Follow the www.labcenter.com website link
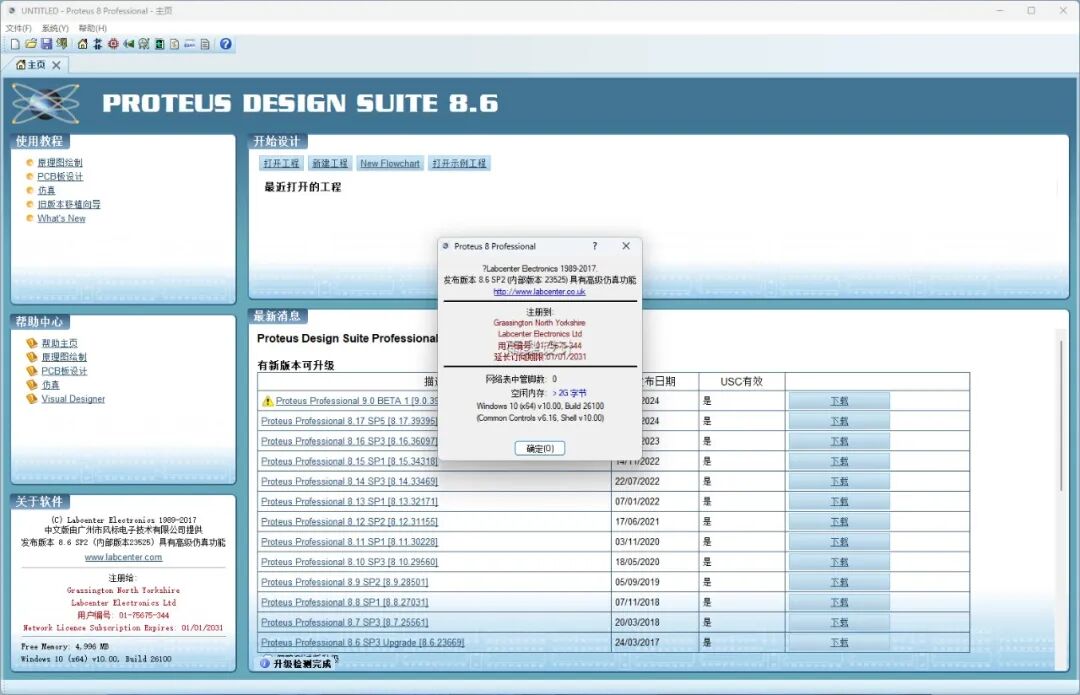This screenshot has height=695, width=1080. pos(122,555)
